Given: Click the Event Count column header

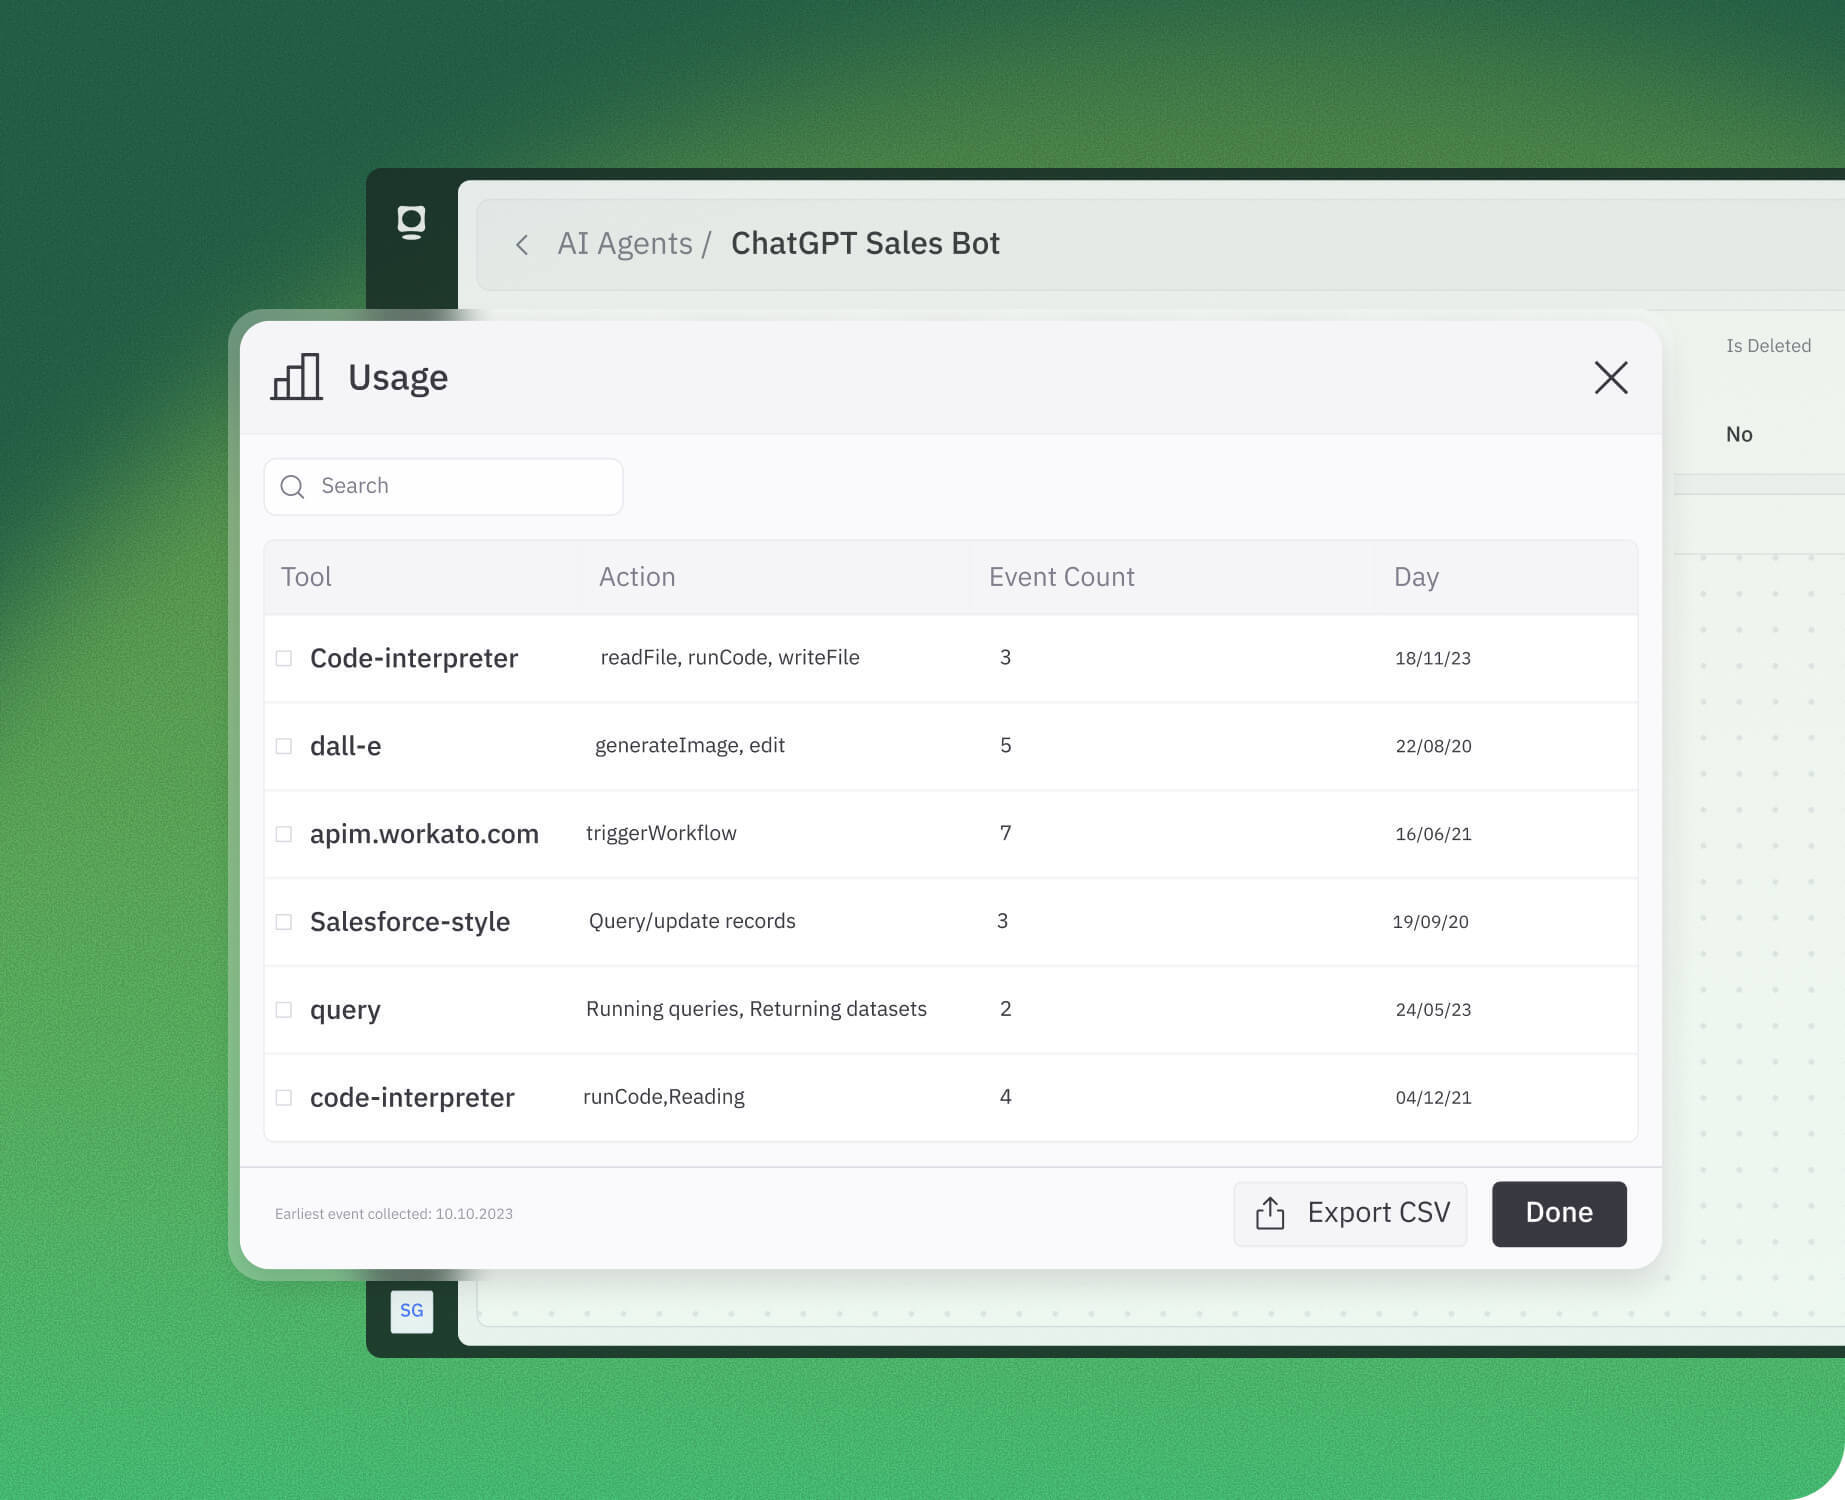Looking at the screenshot, I should (x=1061, y=577).
